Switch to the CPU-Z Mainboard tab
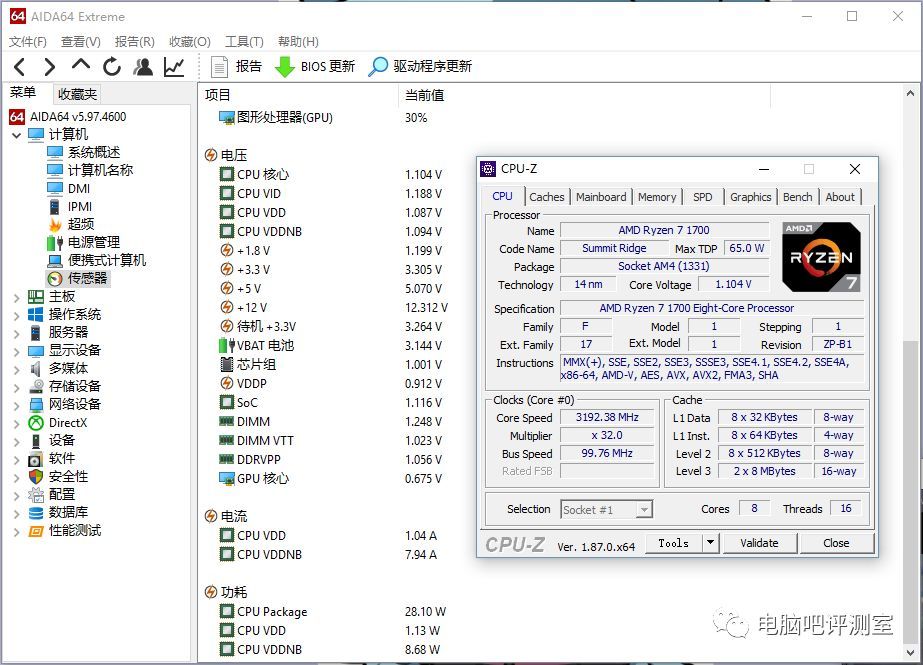The image size is (923, 665). pos(601,197)
